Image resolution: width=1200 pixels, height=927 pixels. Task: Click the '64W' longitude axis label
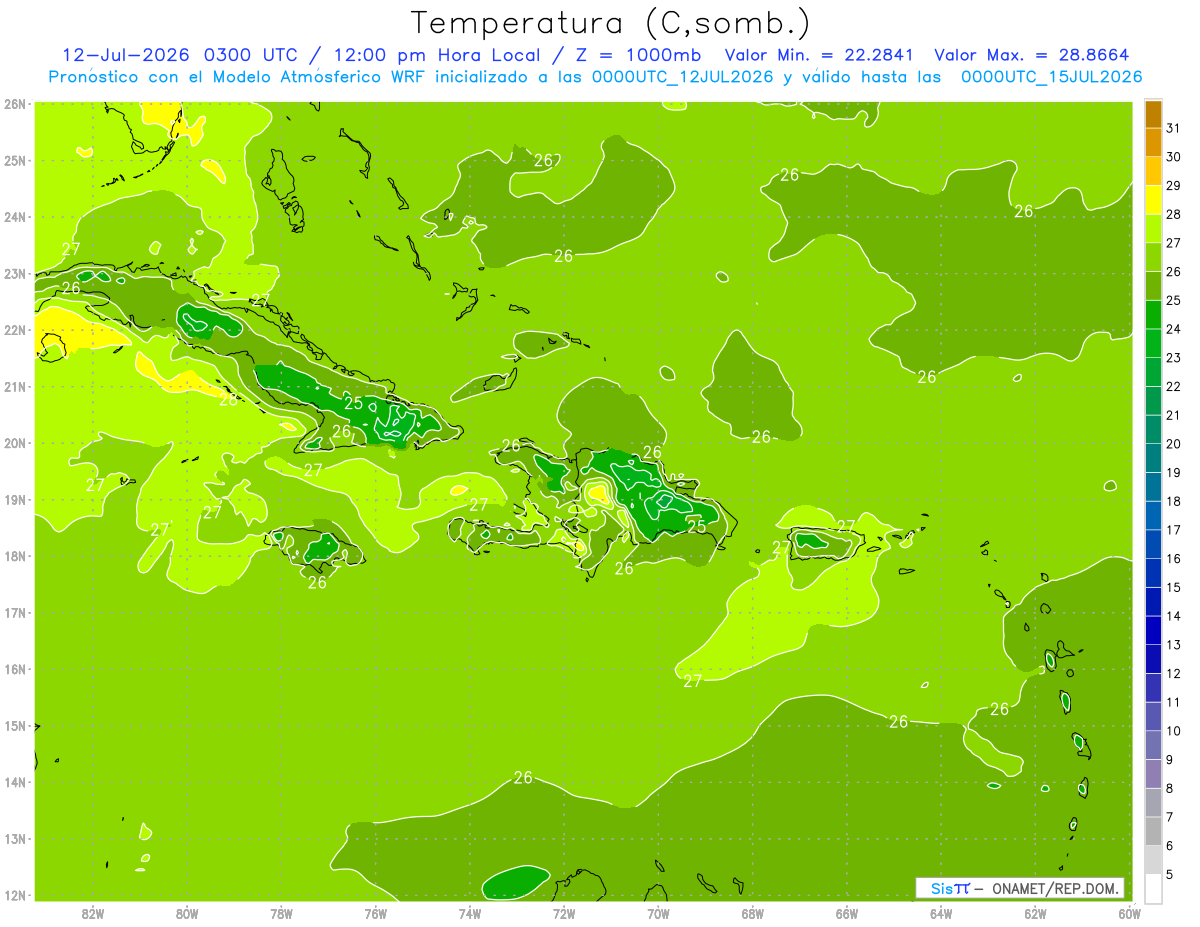pyautogui.click(x=941, y=912)
